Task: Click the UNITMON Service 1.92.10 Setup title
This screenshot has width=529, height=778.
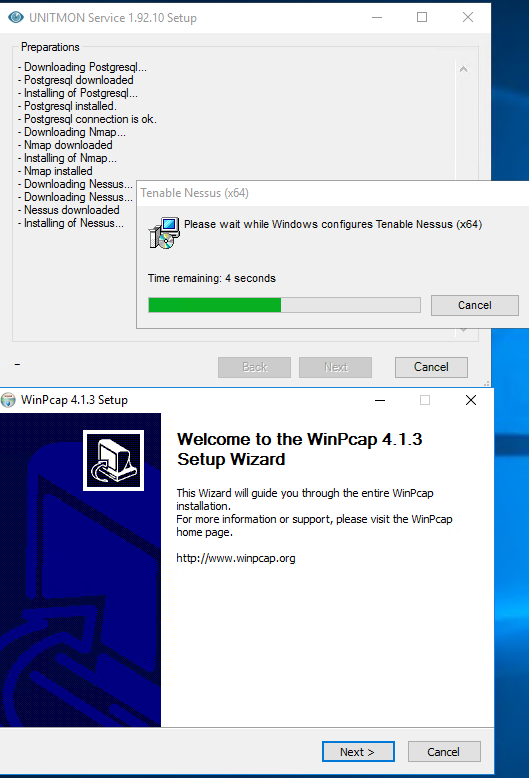Action: 113,18
